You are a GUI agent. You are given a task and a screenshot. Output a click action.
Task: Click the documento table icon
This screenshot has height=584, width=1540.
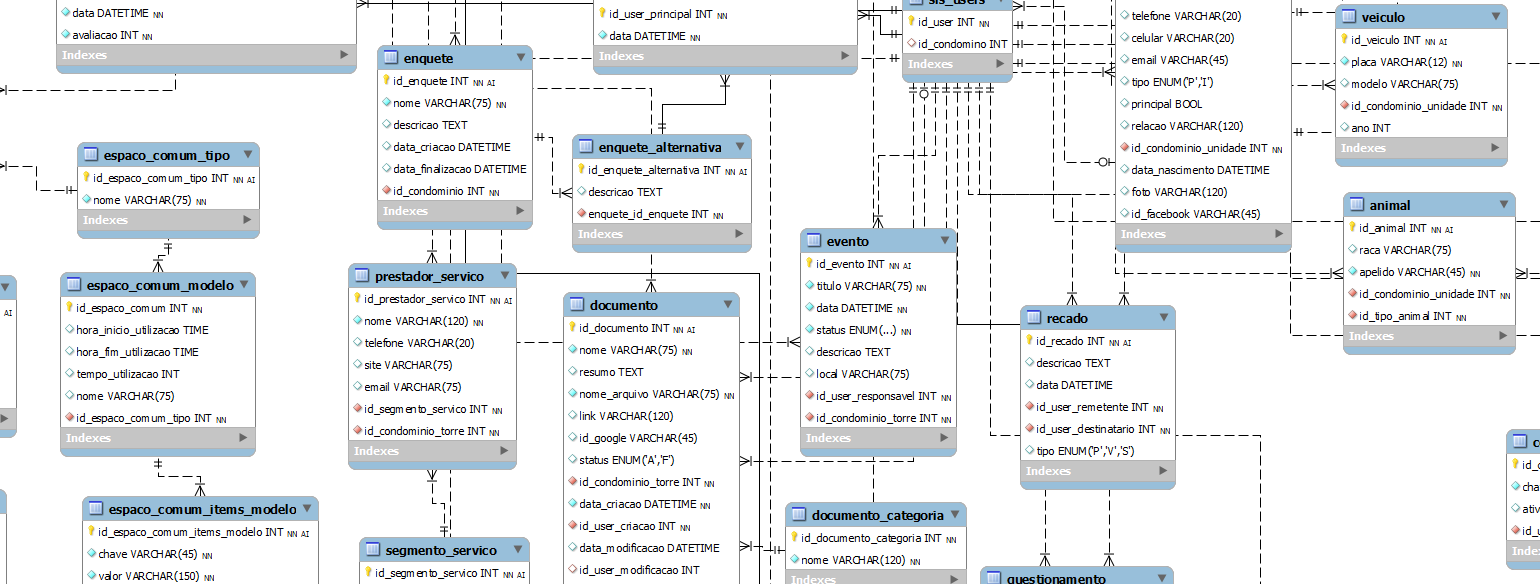(577, 305)
